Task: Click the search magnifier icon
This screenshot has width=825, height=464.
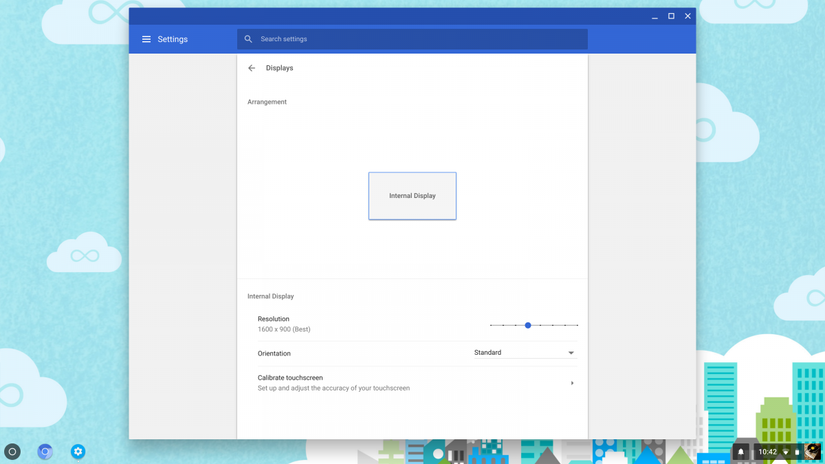Action: pos(248,39)
